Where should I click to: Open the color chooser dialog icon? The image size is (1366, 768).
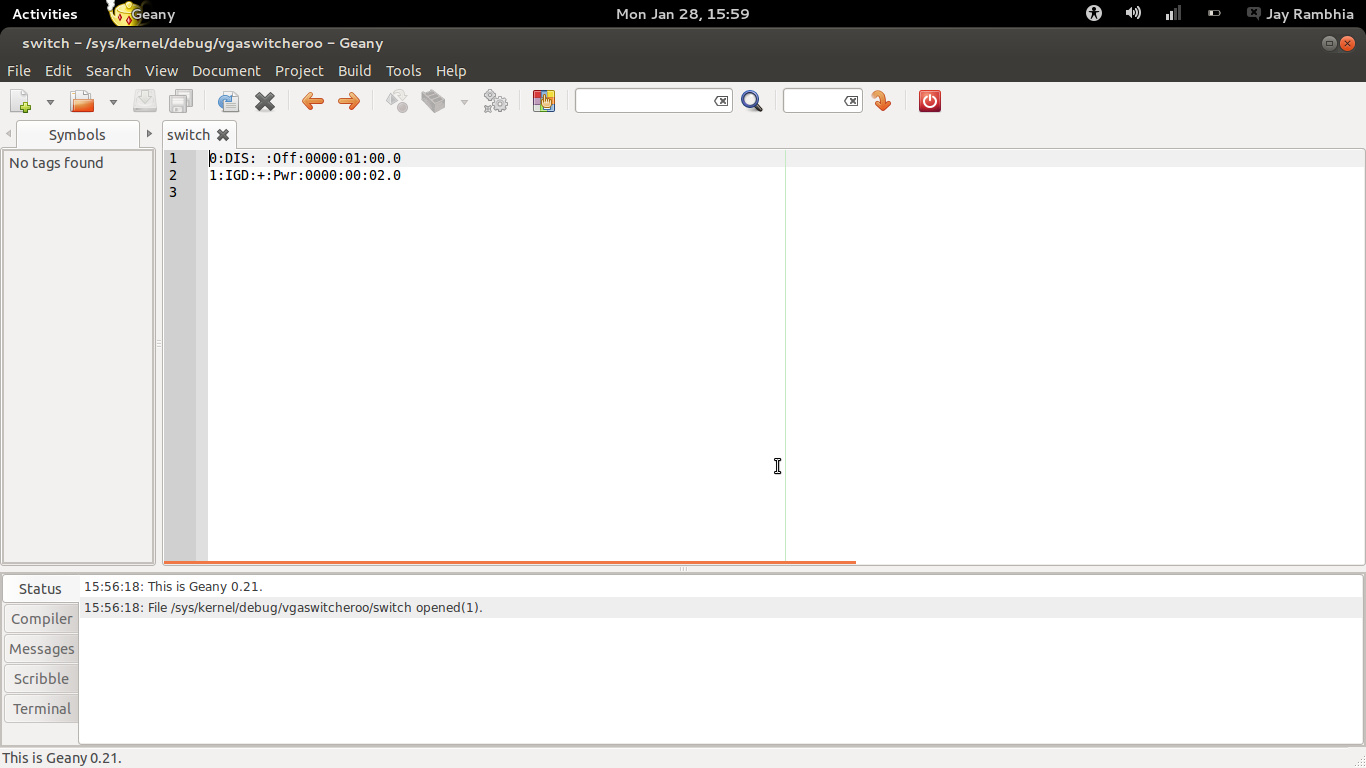[x=544, y=101]
